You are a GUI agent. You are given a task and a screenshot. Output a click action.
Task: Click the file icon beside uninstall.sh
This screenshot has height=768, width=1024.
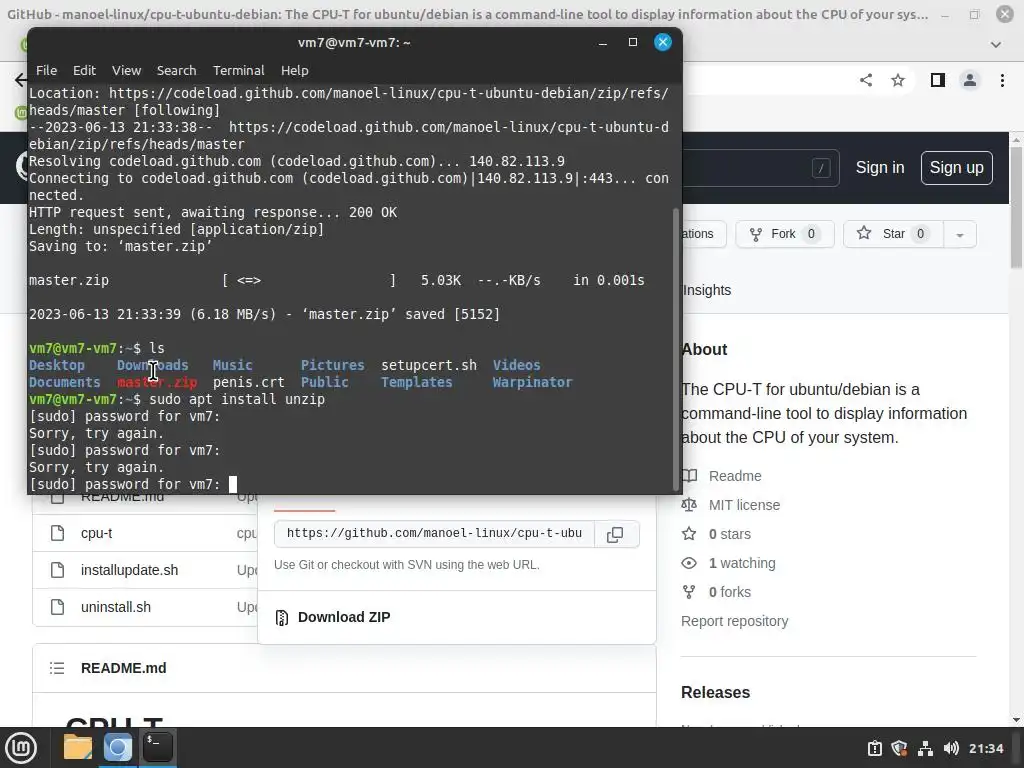(57, 607)
